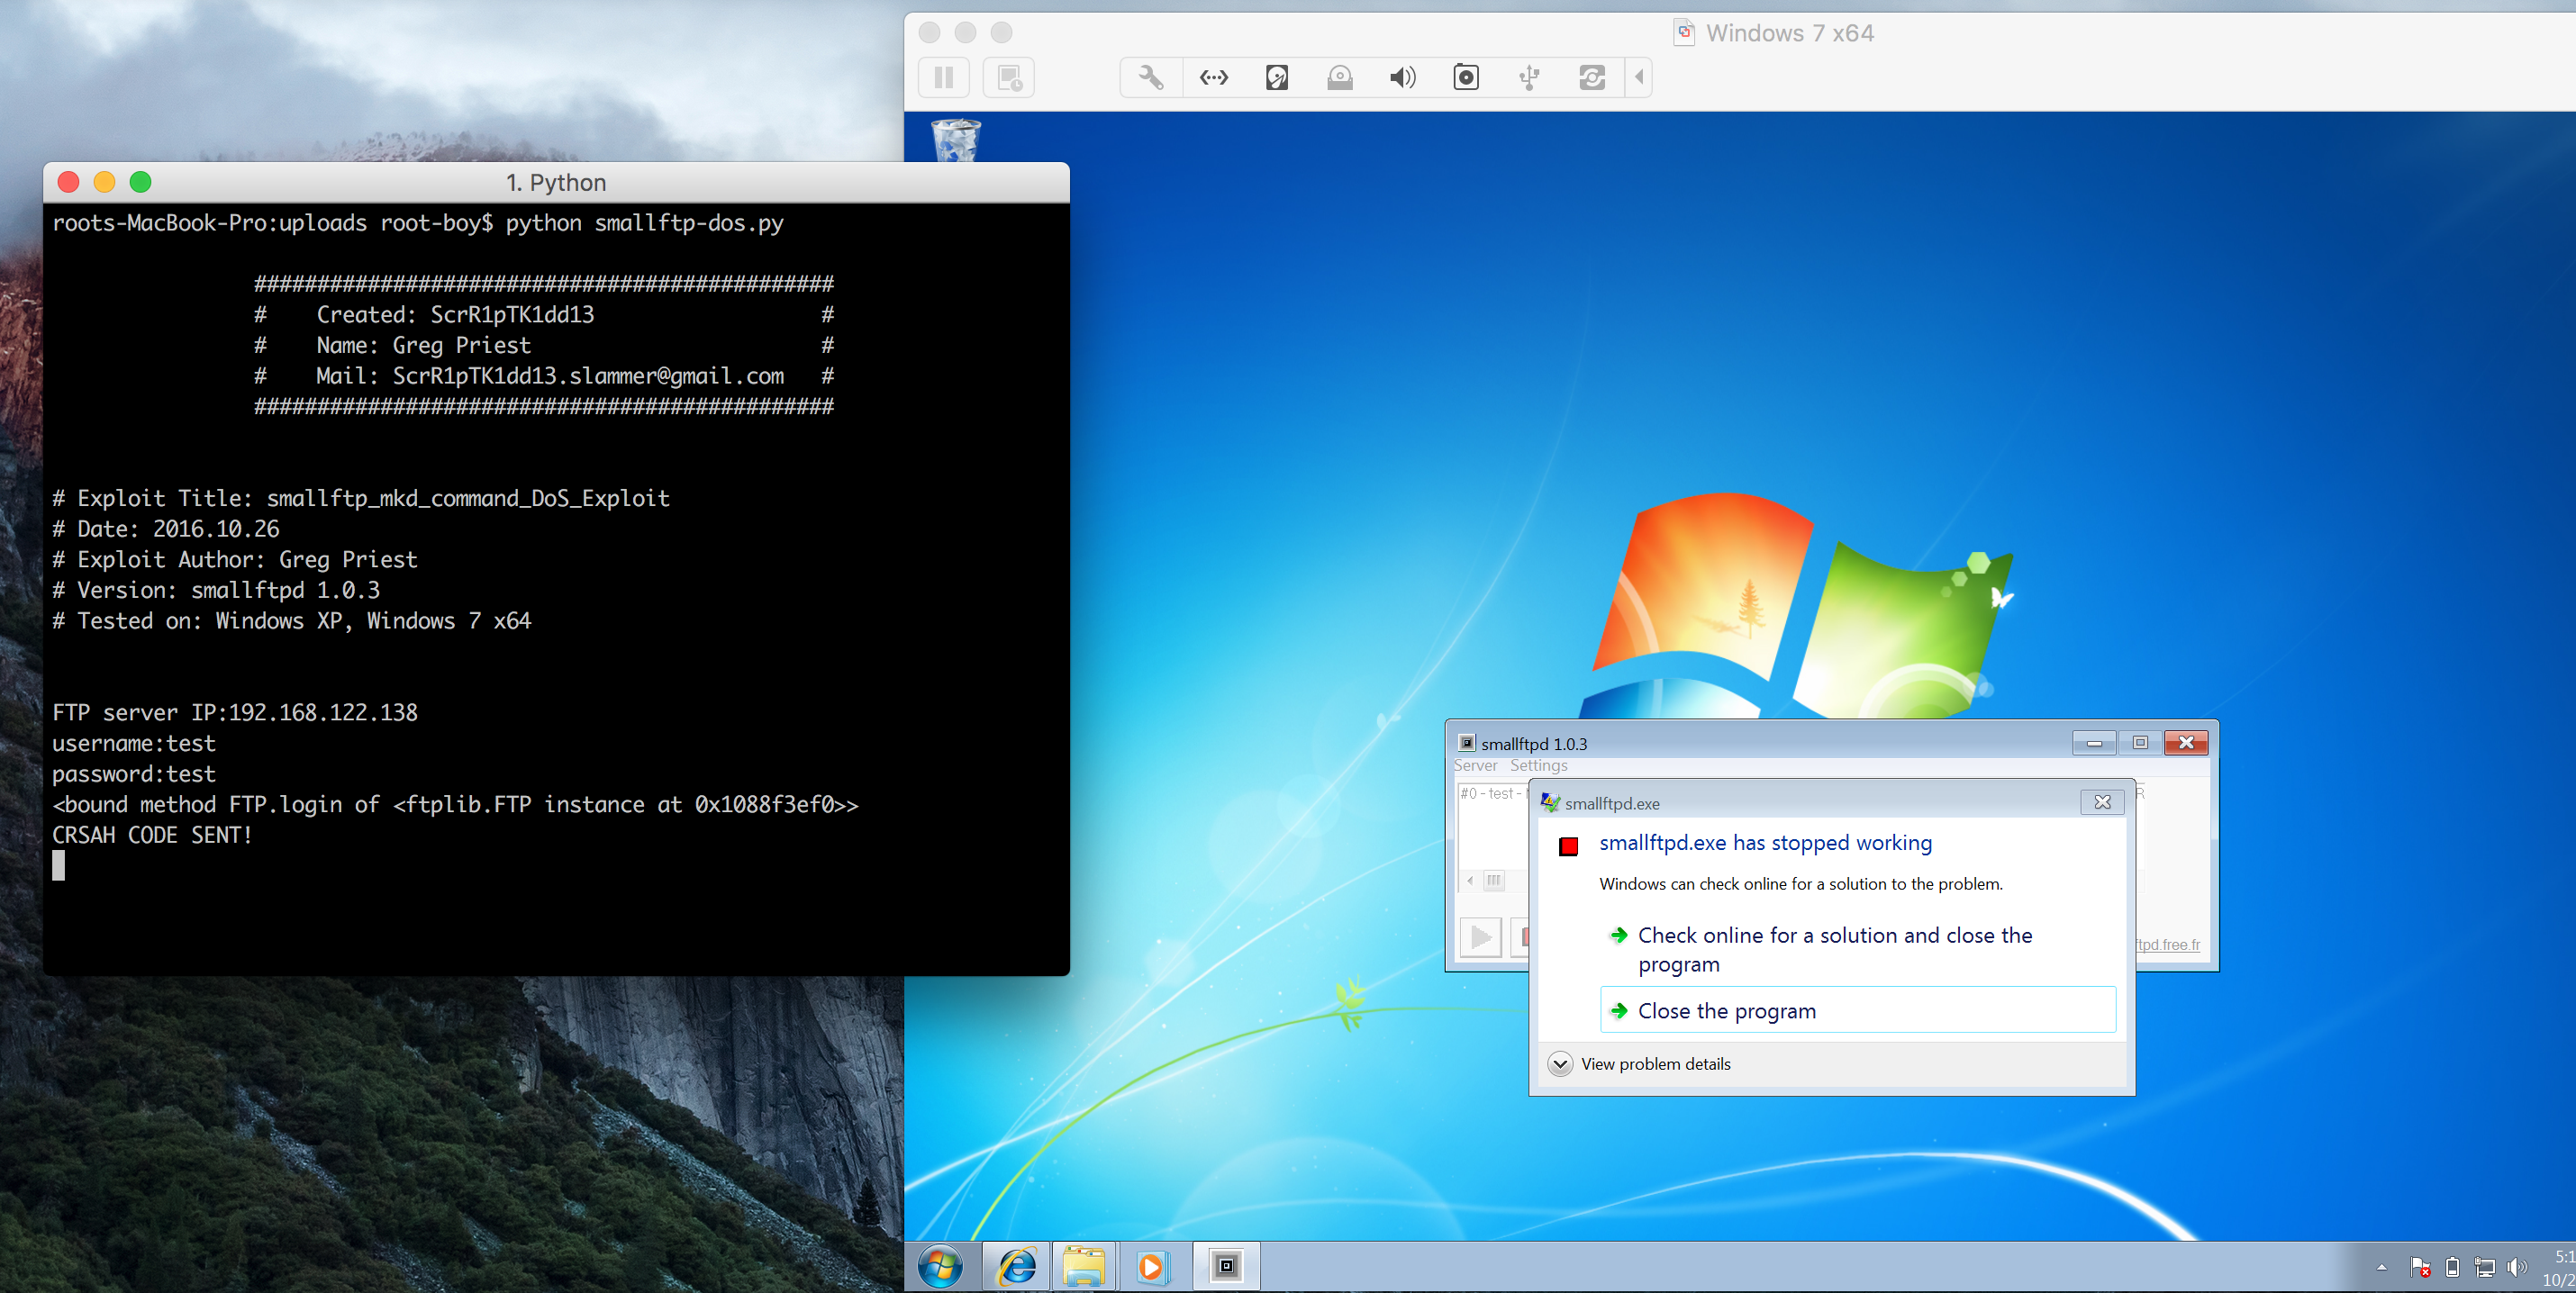
Task: Click the camera device icon in VM toolbar
Action: pos(1466,77)
